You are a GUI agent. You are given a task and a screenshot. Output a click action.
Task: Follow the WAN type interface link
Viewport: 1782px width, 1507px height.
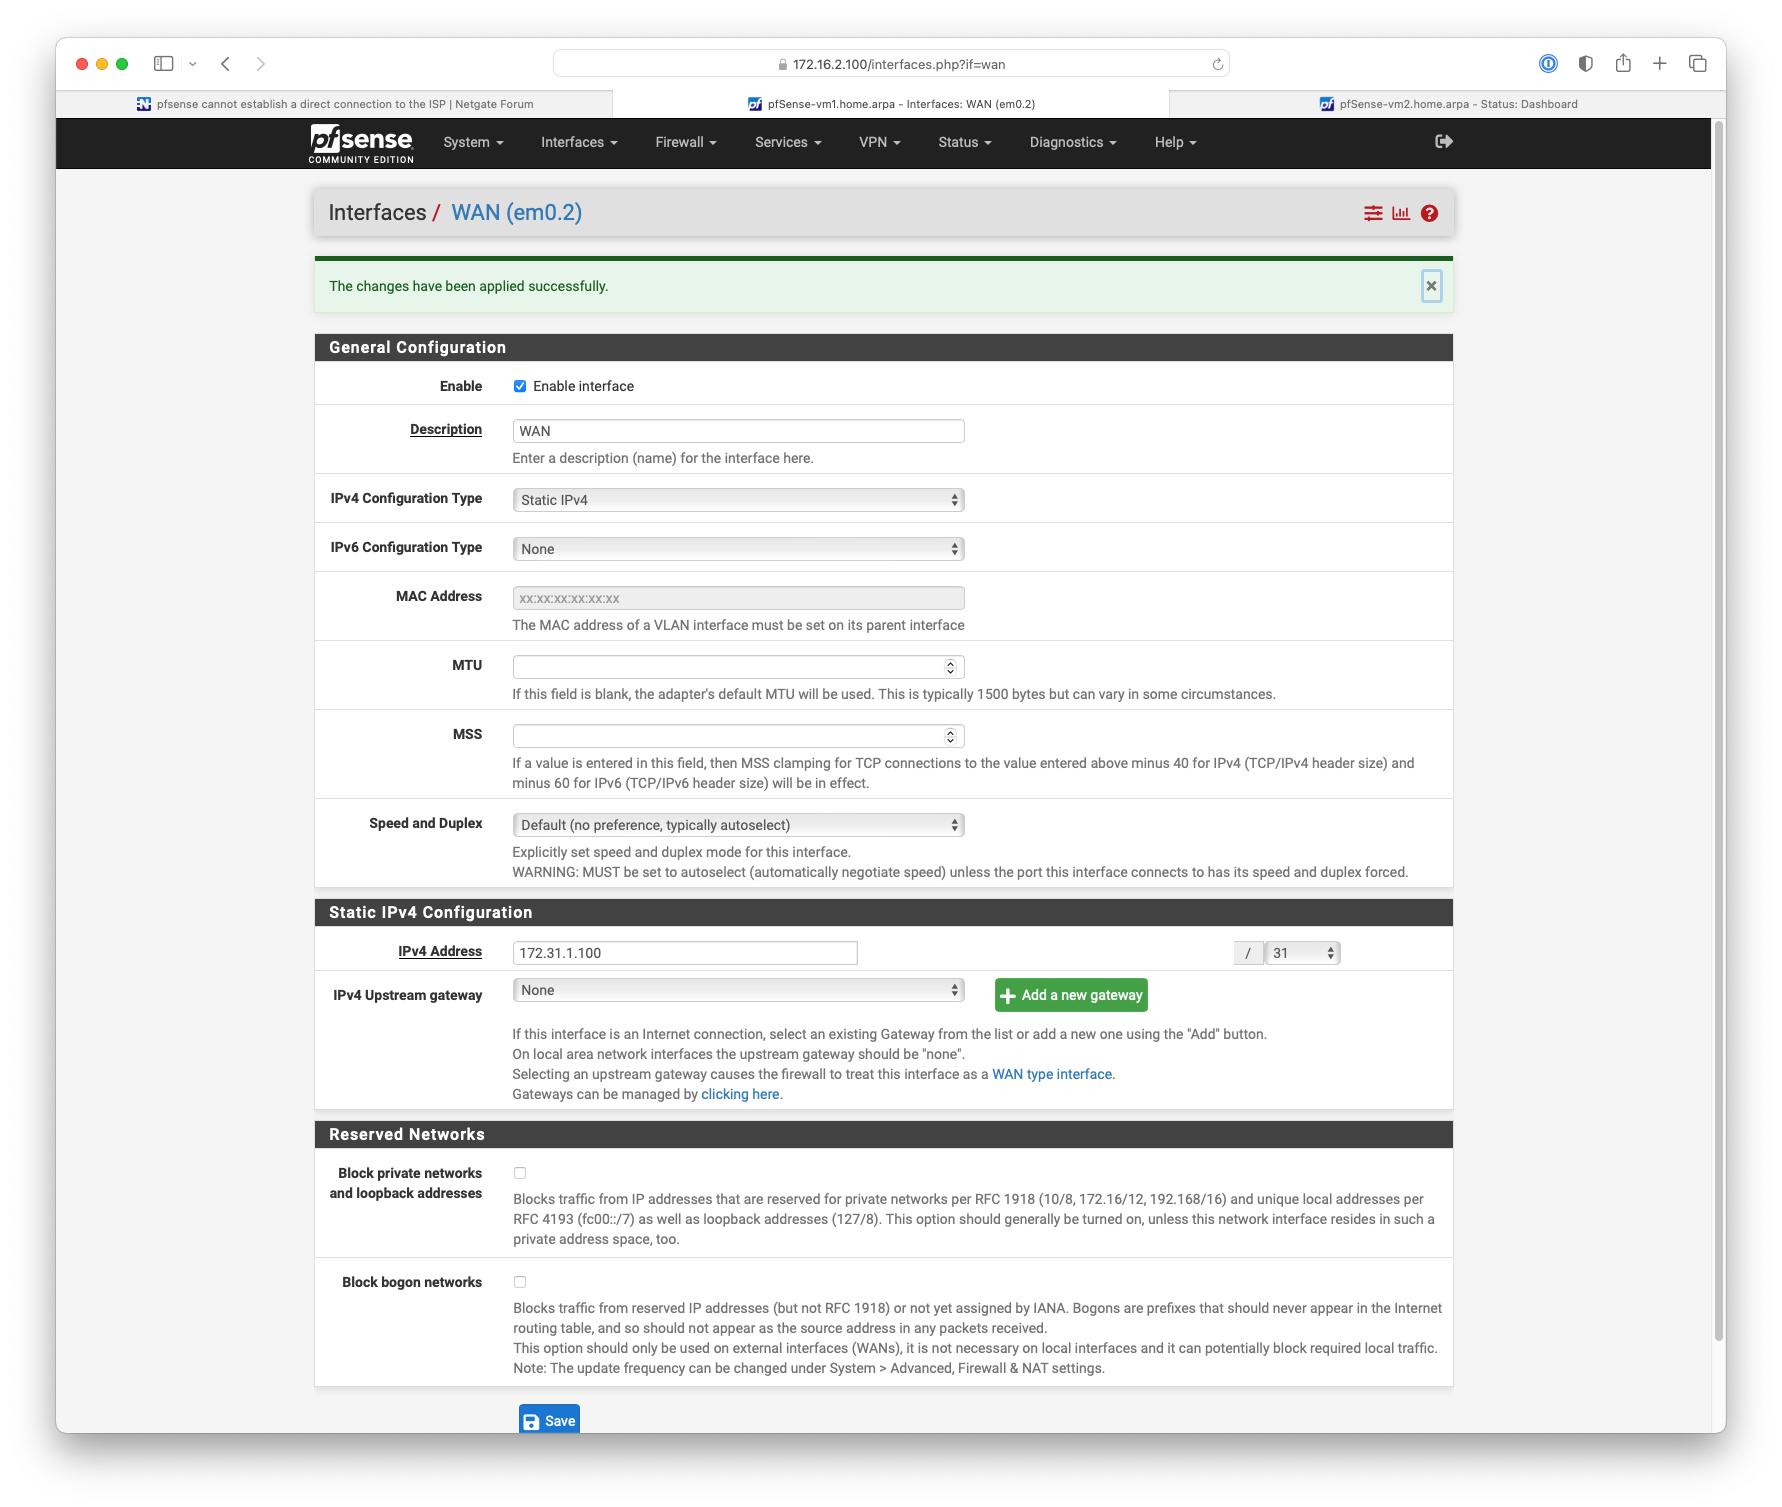pyautogui.click(x=1052, y=1074)
